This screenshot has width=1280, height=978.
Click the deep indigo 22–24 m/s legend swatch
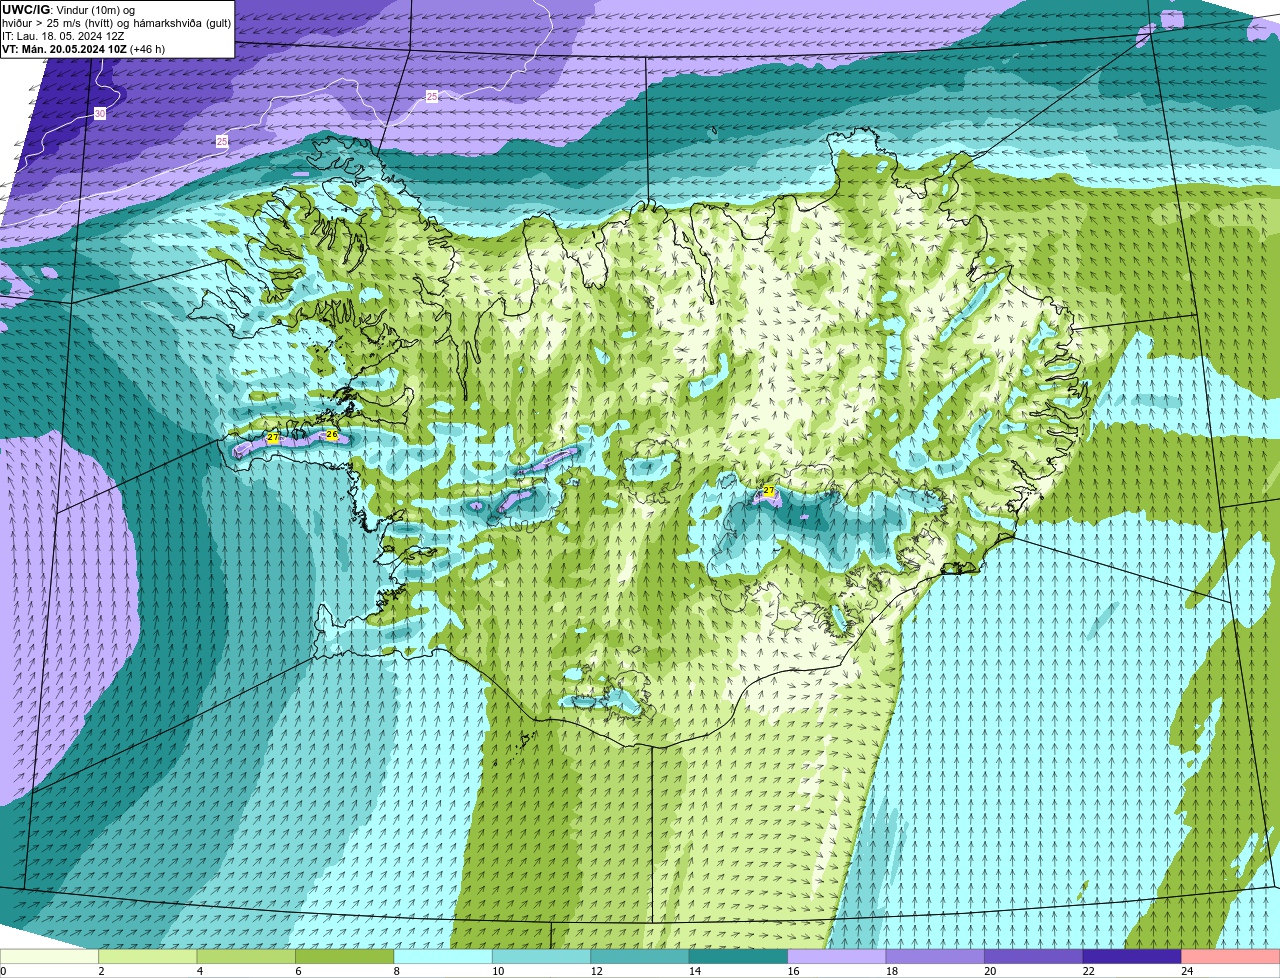1132,956
